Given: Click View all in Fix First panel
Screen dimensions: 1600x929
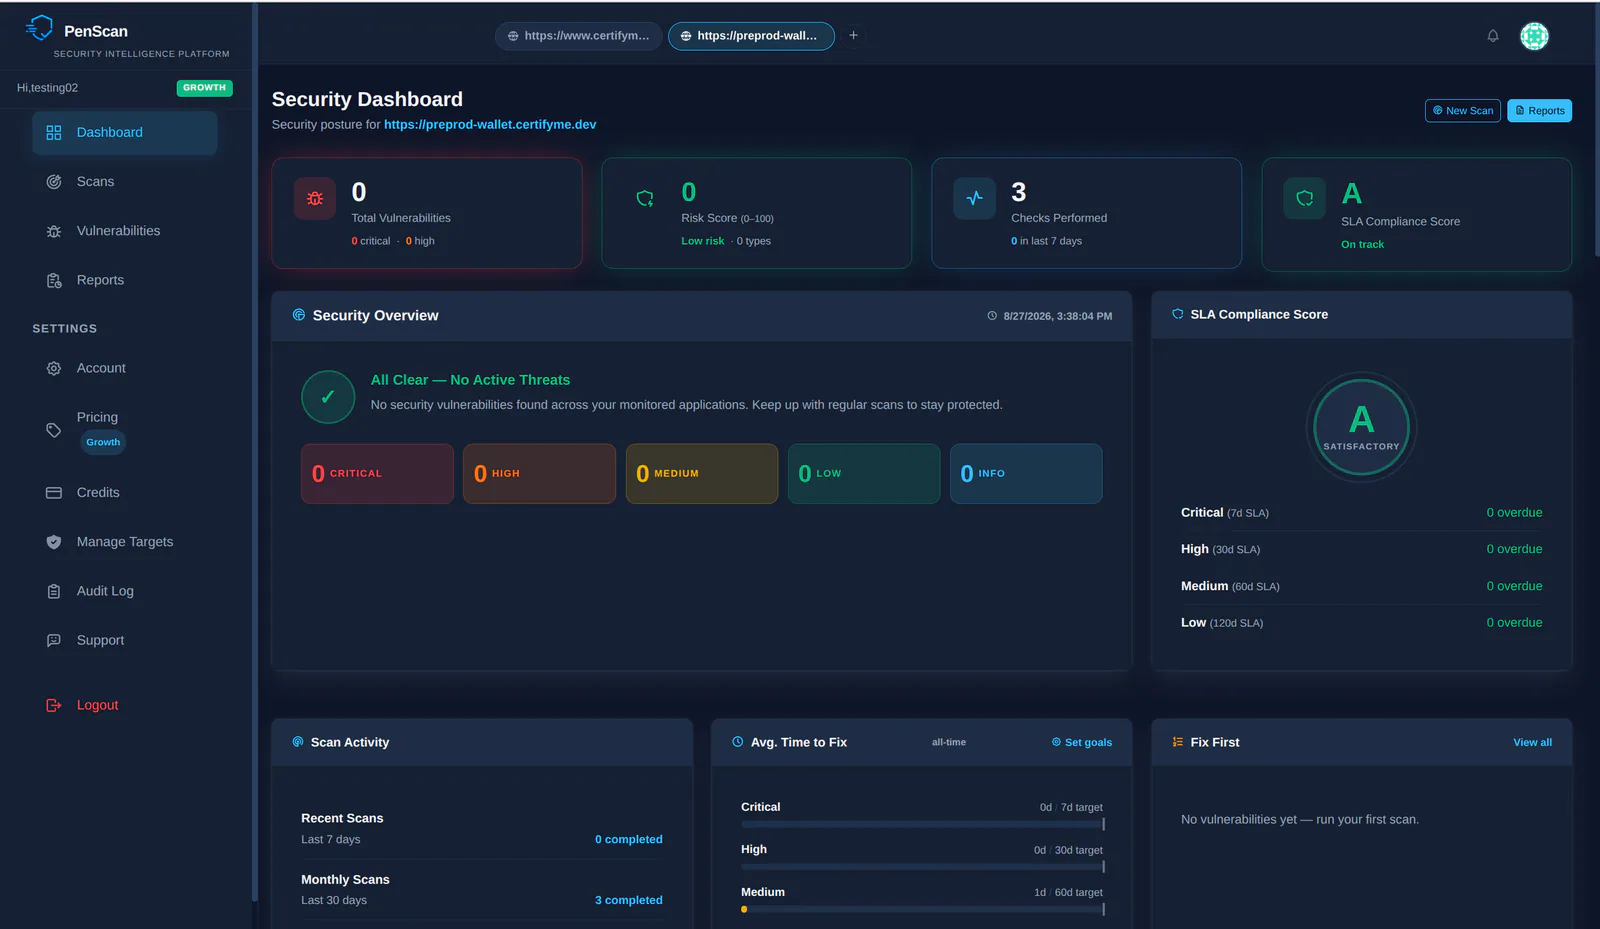Looking at the screenshot, I should [x=1533, y=743].
